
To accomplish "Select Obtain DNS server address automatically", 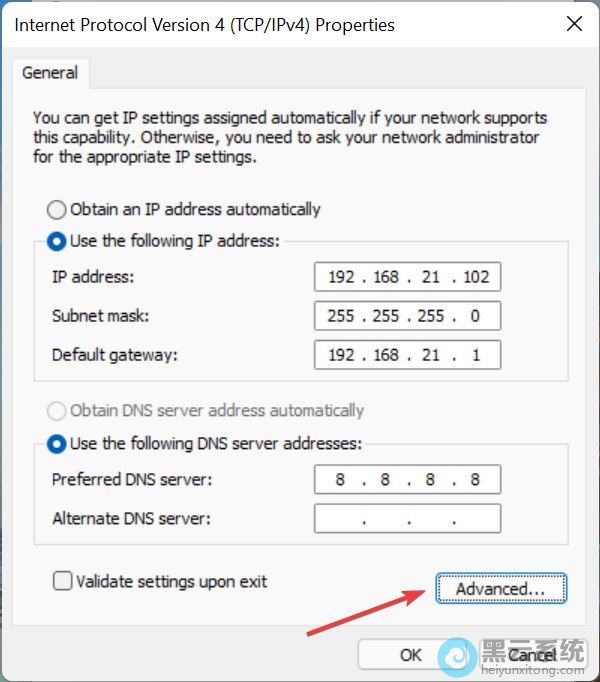I will click(57, 411).
